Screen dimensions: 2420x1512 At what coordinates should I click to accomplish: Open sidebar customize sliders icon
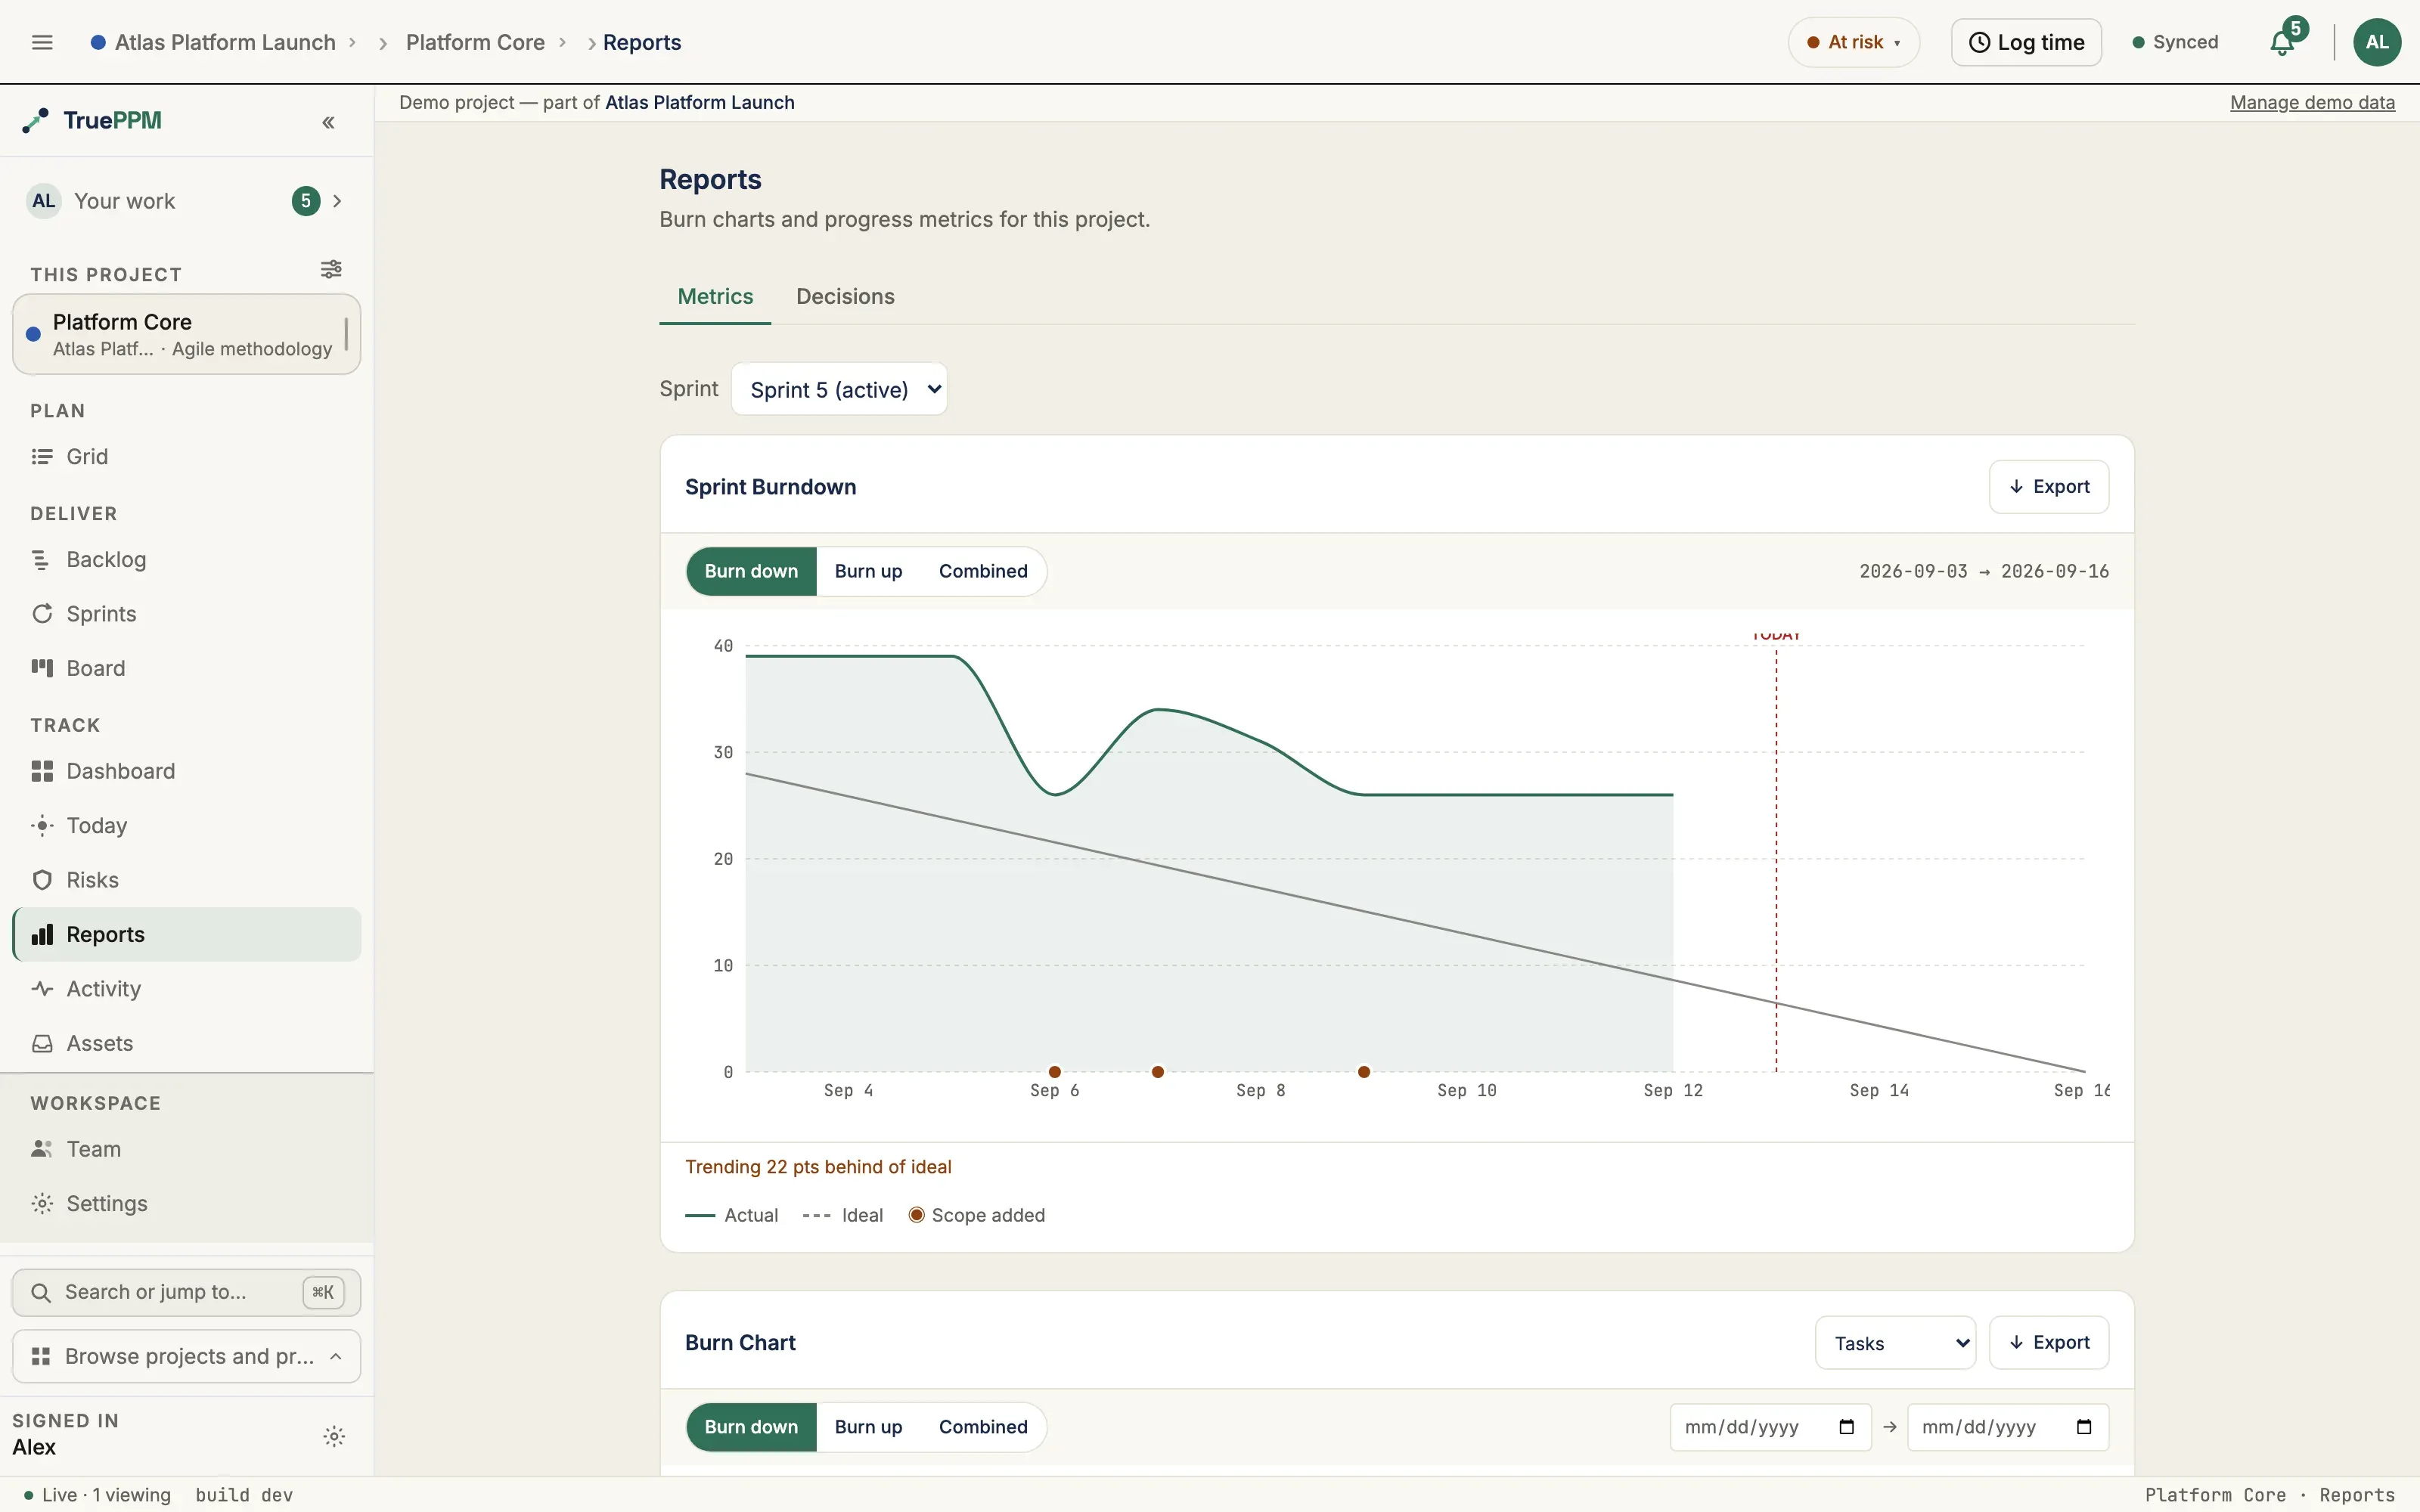(x=331, y=269)
